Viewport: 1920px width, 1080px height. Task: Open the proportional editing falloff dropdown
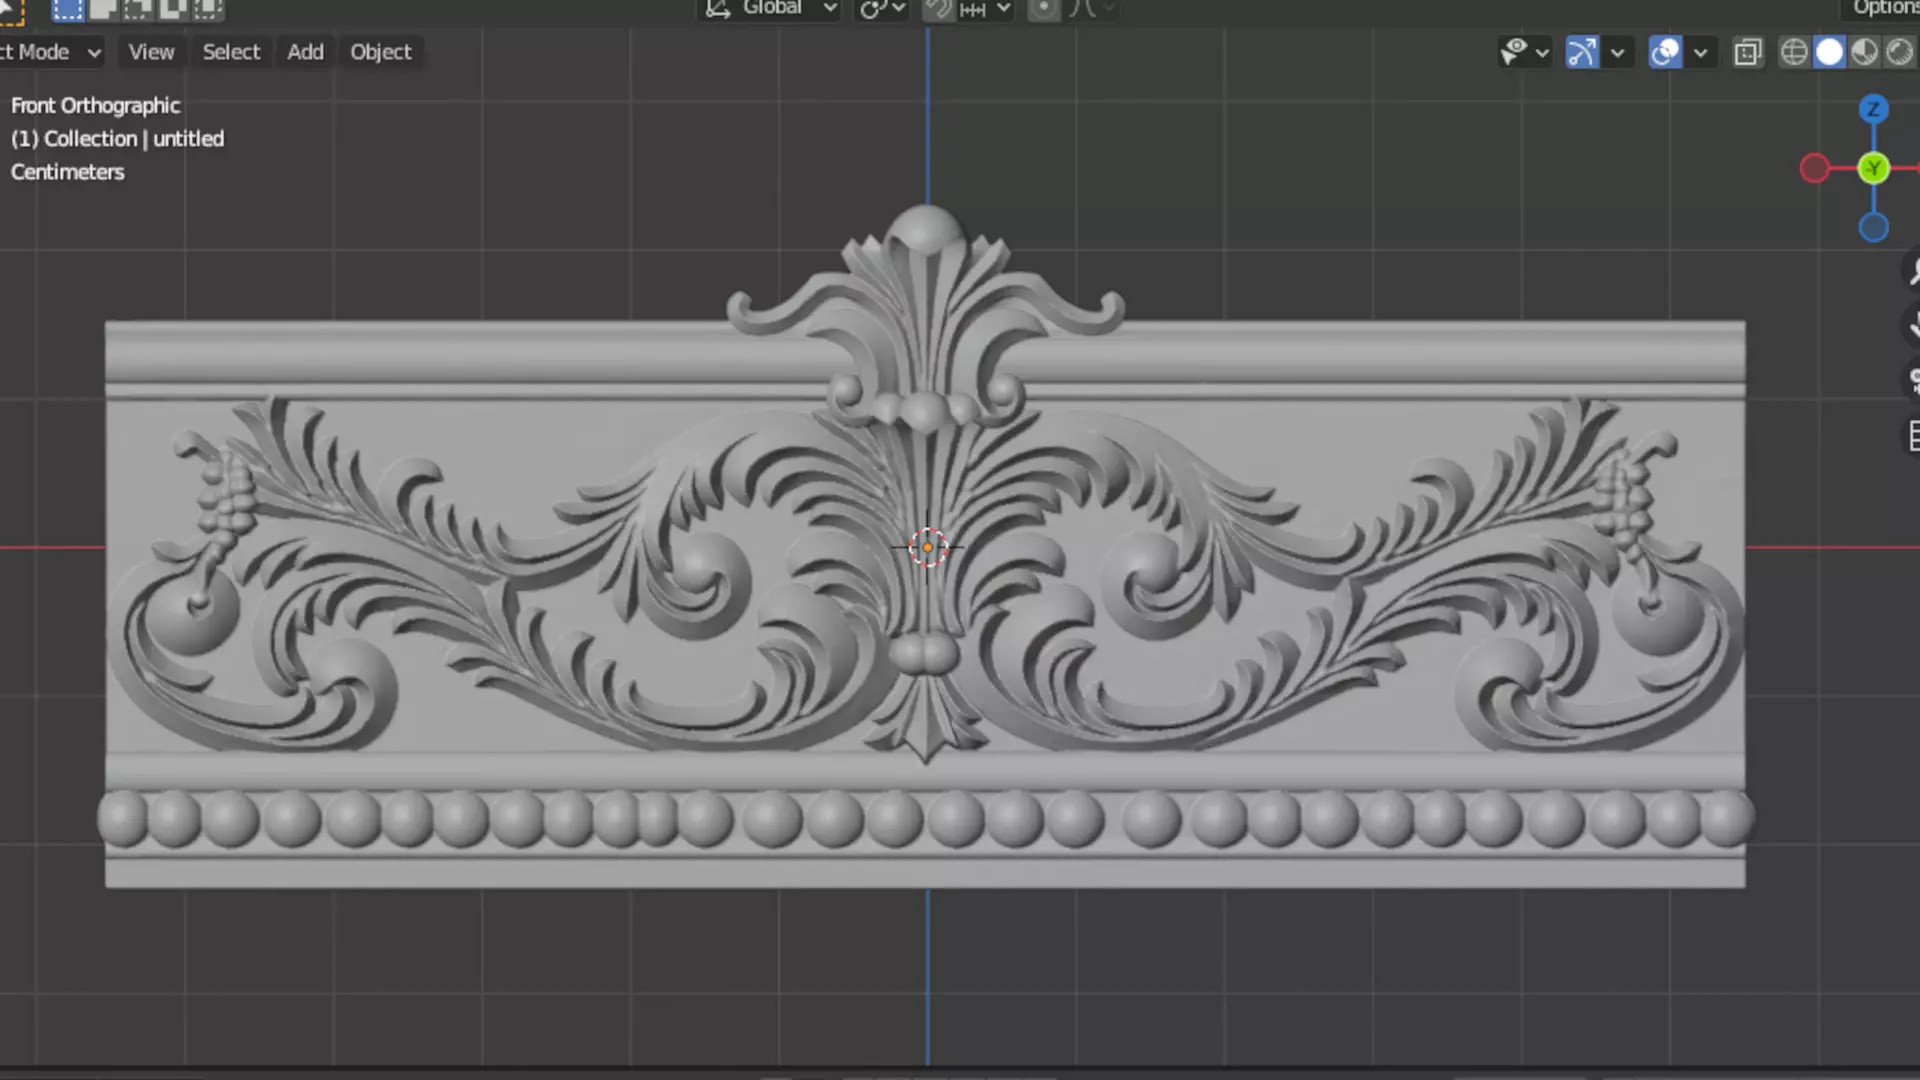pos(1092,9)
